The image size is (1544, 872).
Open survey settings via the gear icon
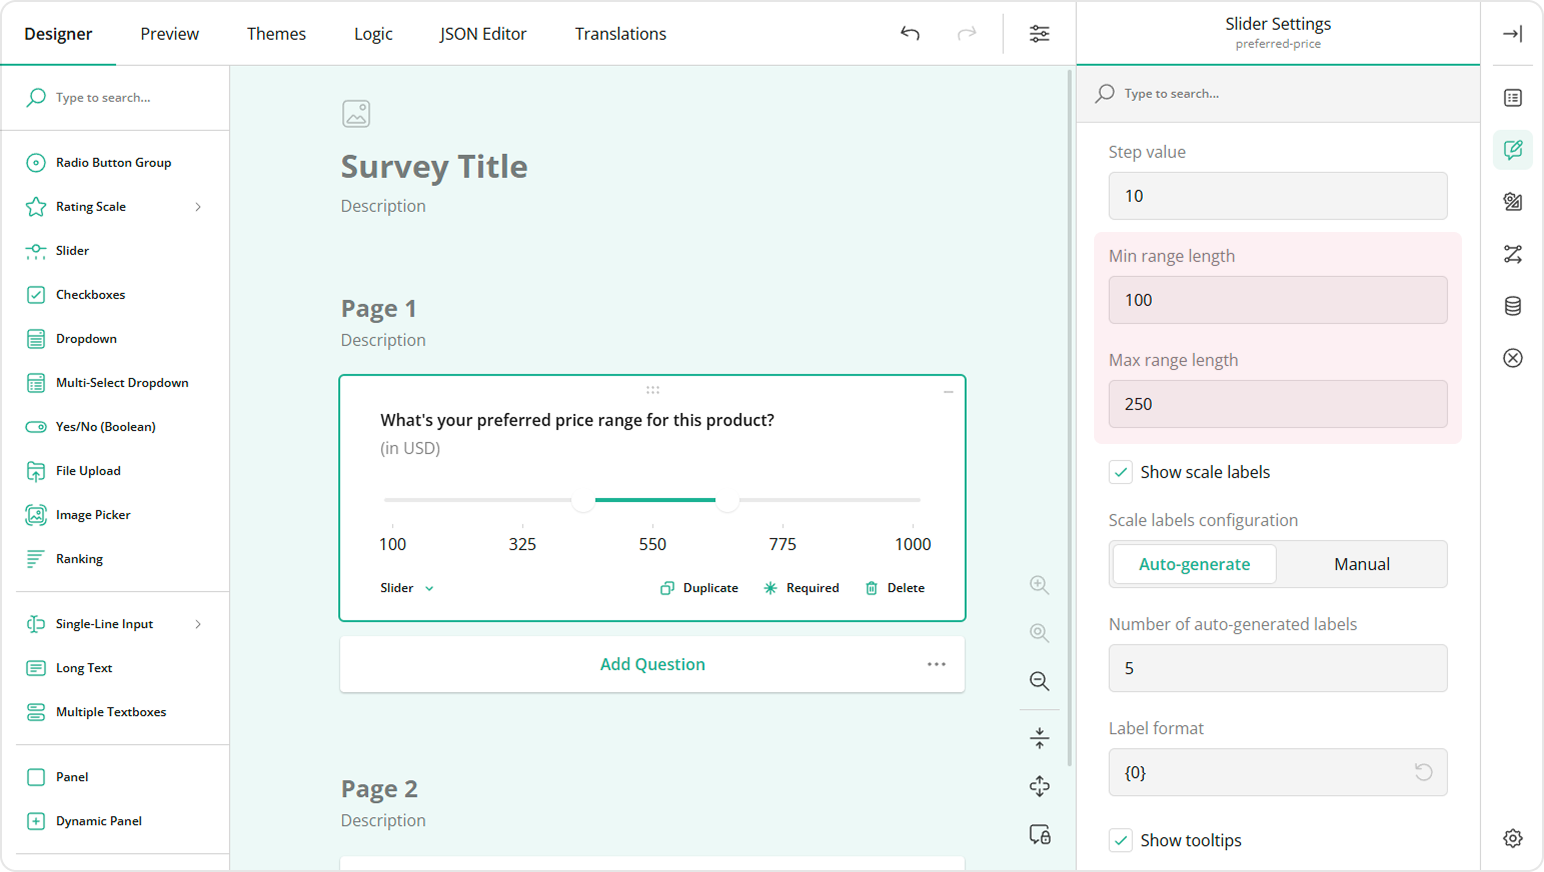(1512, 838)
